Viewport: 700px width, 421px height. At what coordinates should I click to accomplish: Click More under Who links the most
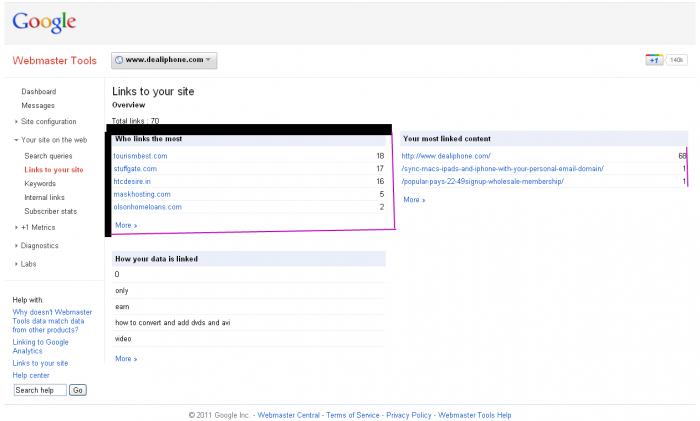coord(126,225)
